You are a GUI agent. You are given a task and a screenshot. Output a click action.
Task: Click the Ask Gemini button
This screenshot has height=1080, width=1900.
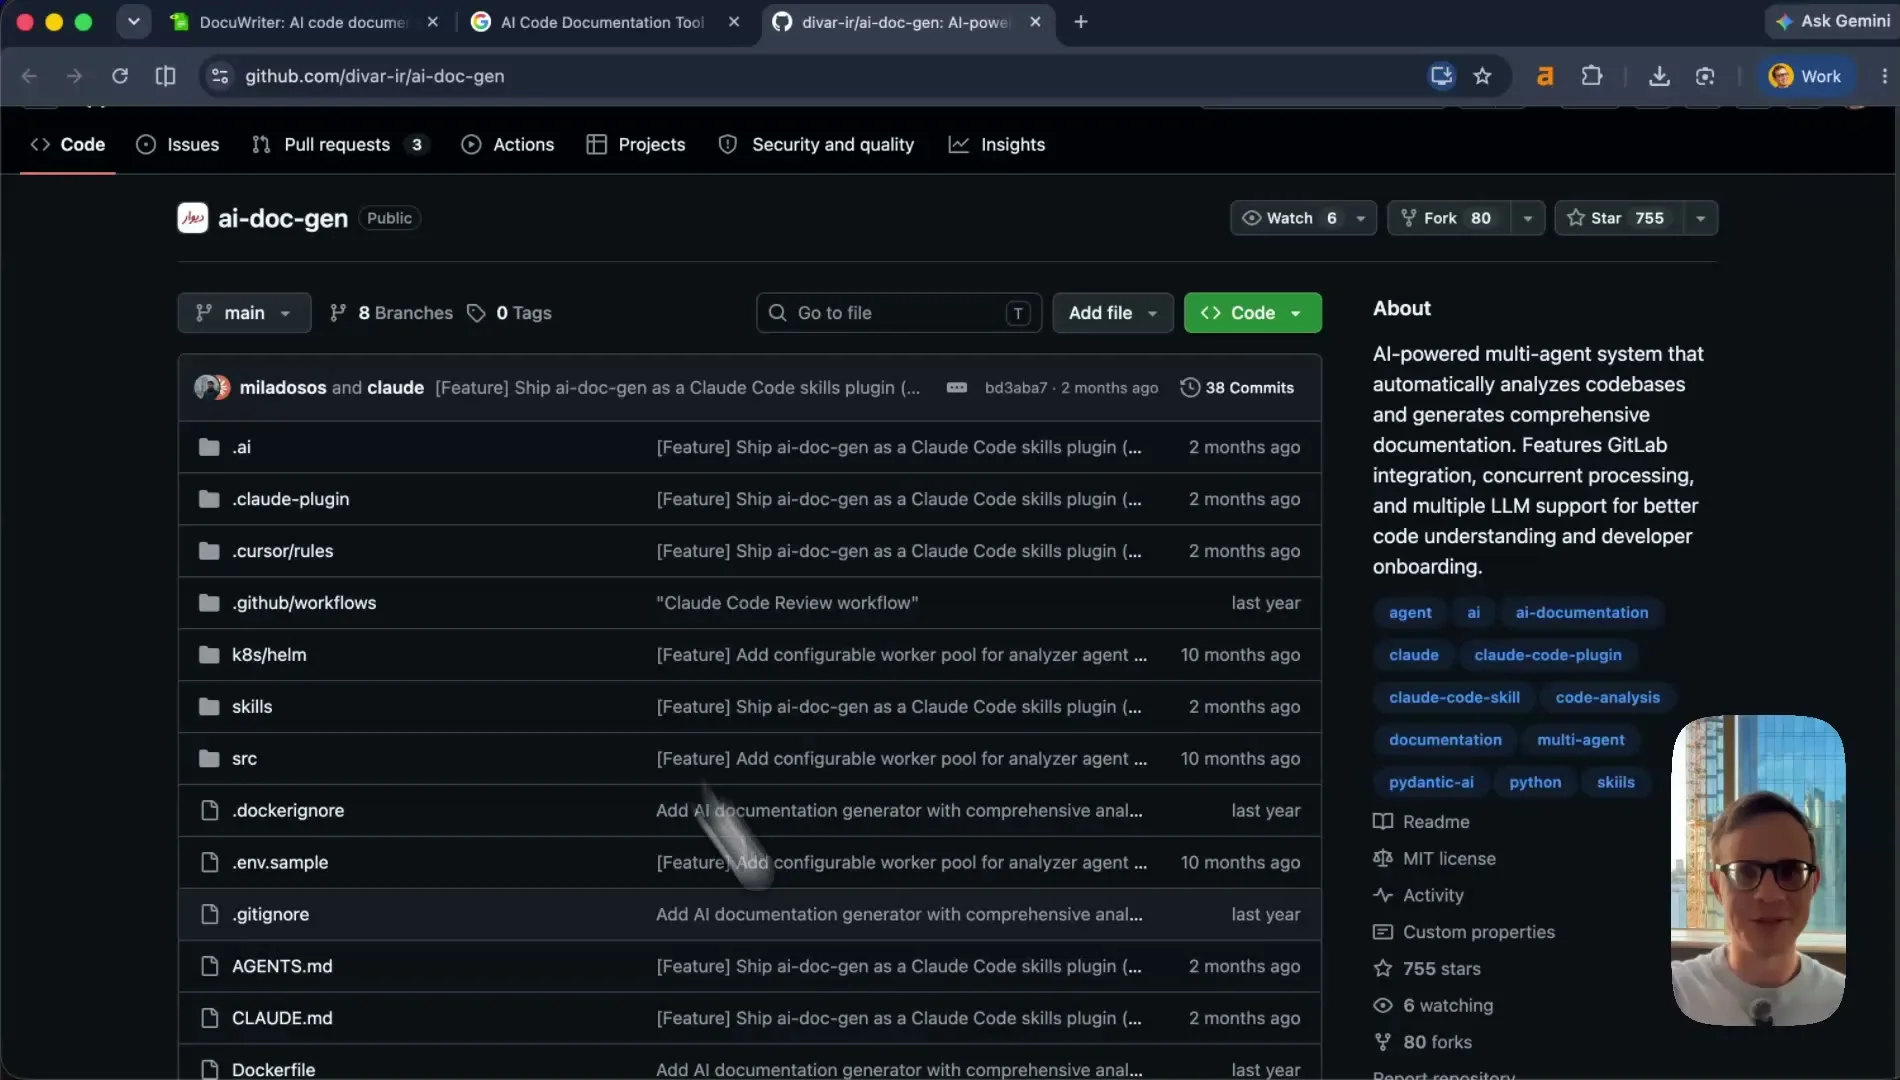1832,21
